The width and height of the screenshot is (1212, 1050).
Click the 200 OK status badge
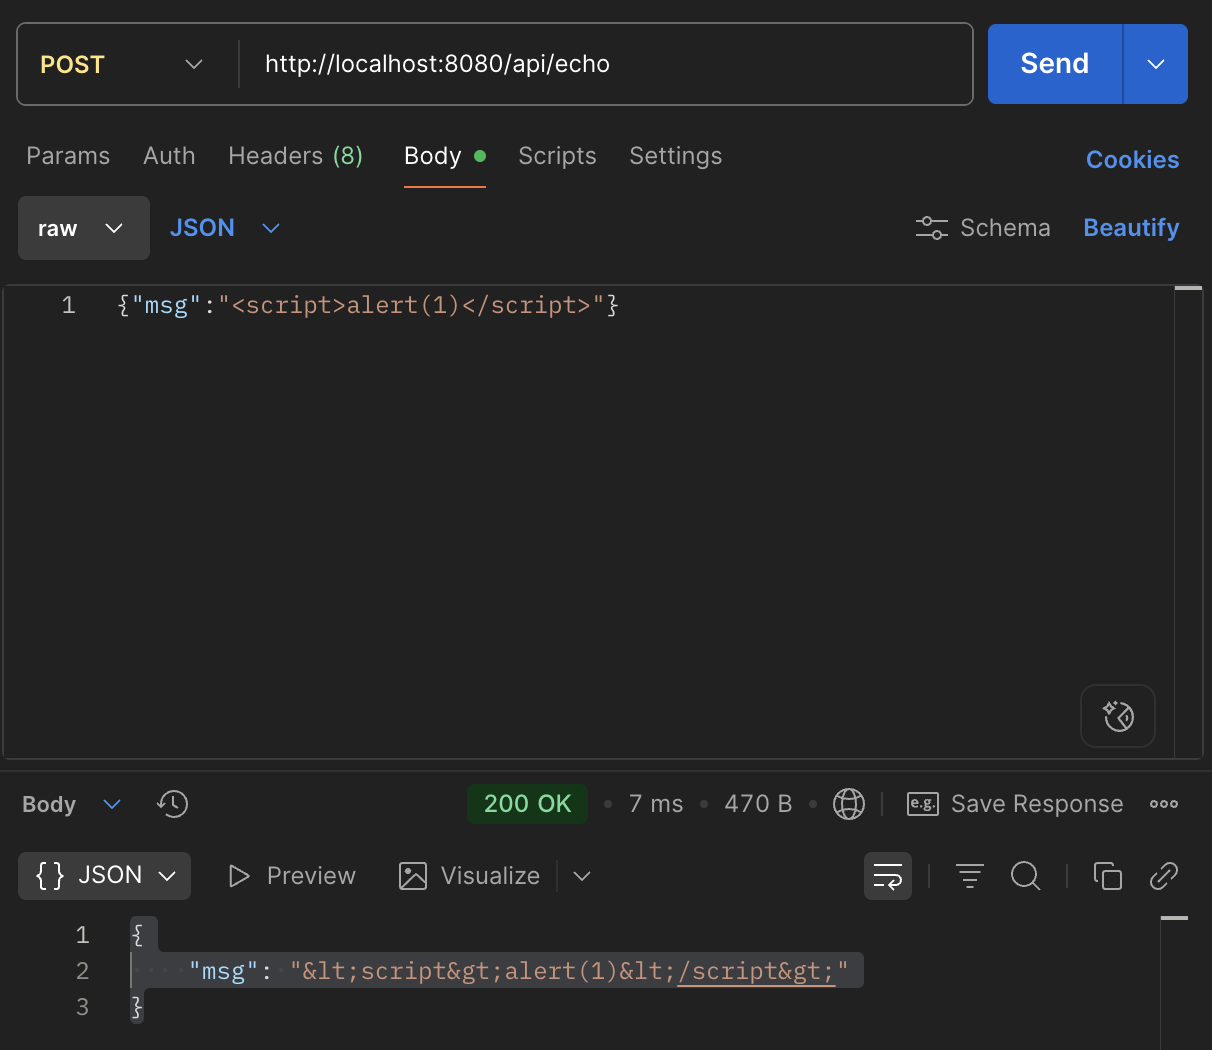point(527,804)
